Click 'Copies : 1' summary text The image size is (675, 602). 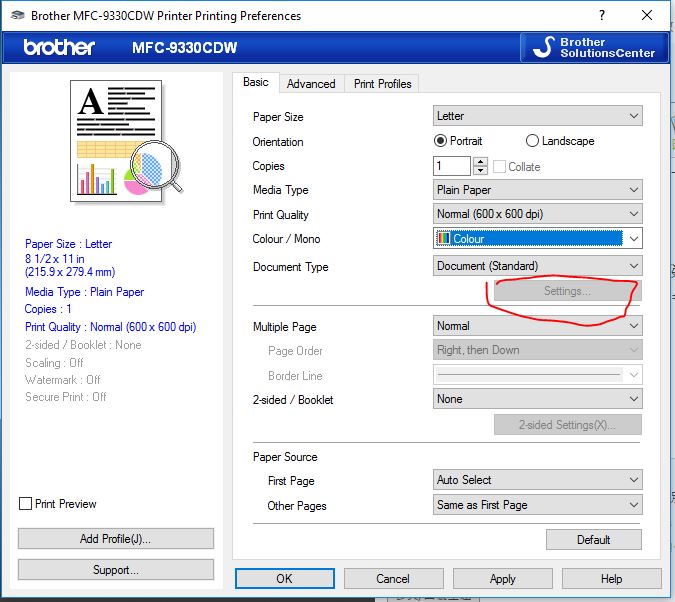(x=48, y=309)
